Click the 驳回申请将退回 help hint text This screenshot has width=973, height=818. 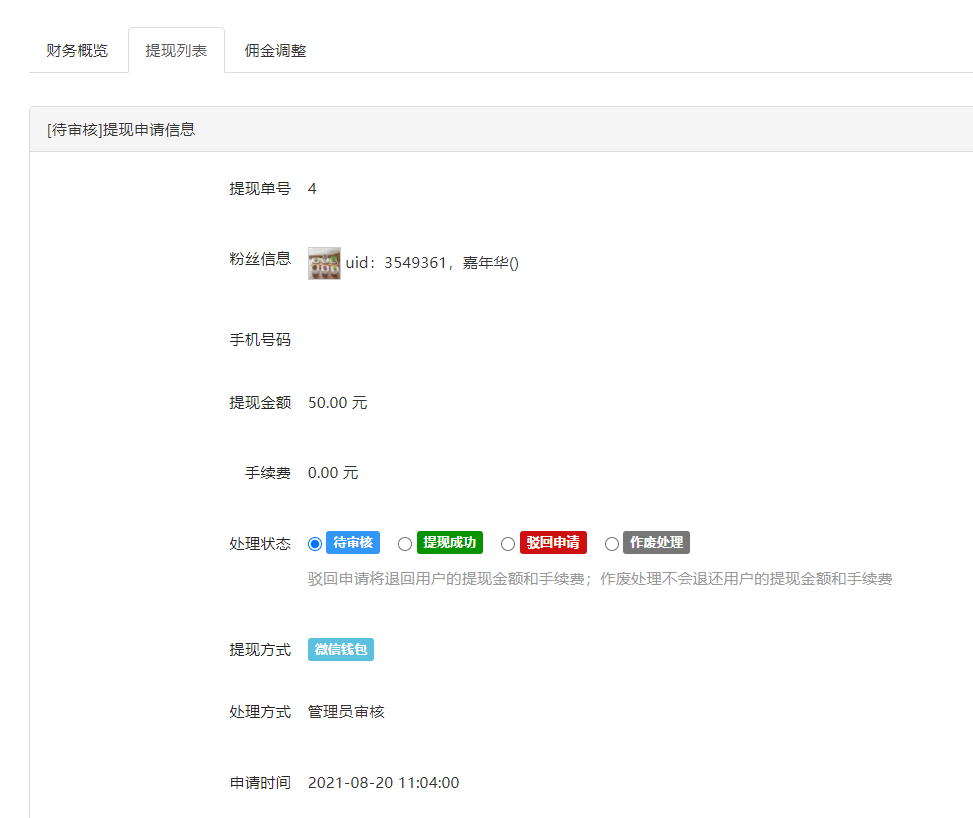(600, 579)
